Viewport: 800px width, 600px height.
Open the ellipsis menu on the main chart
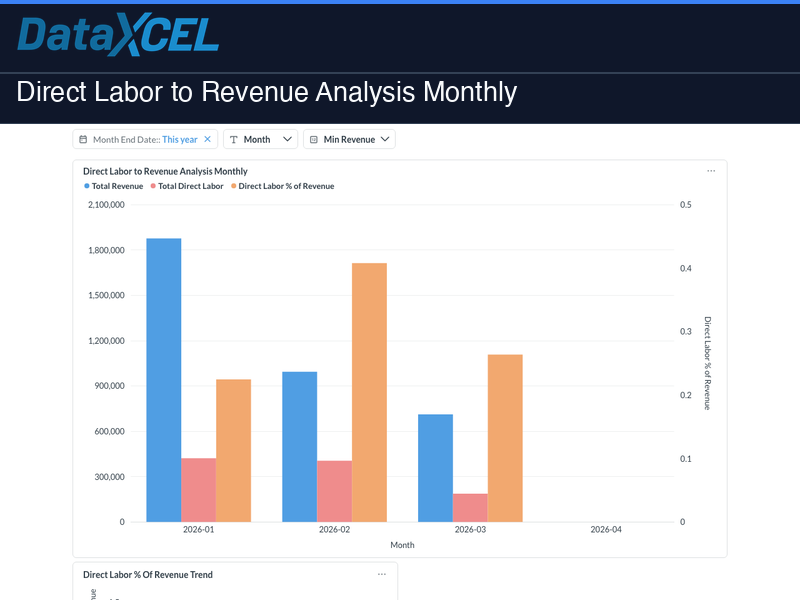coord(711,170)
